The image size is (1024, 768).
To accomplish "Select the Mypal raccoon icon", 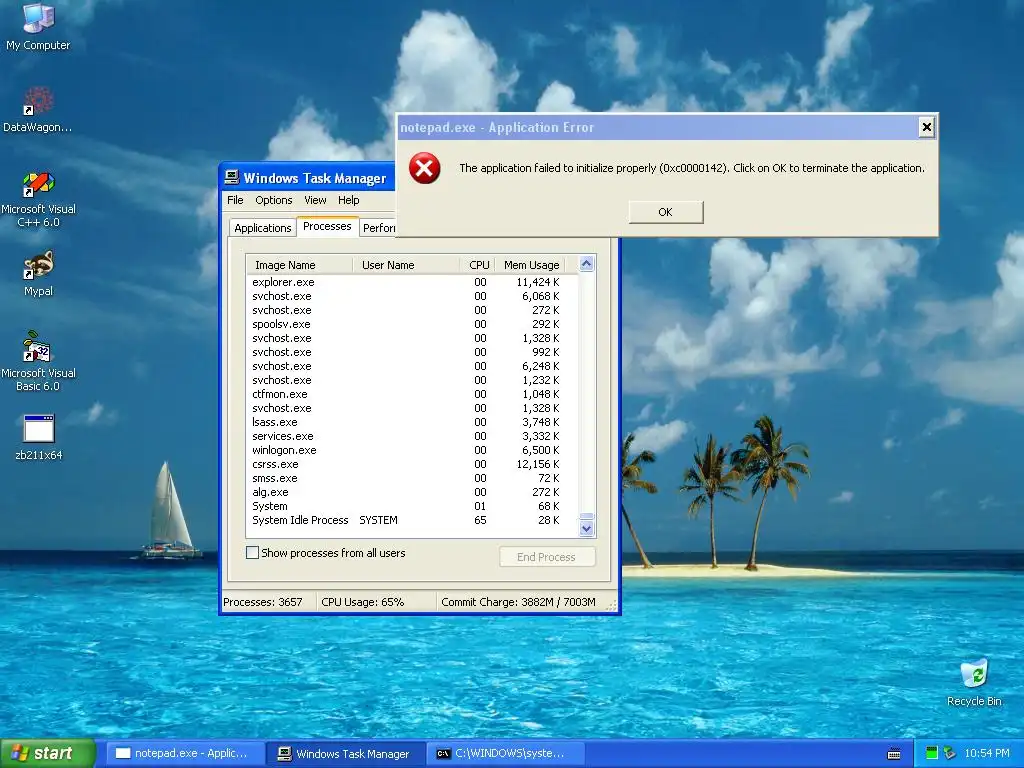I will tap(38, 274).
